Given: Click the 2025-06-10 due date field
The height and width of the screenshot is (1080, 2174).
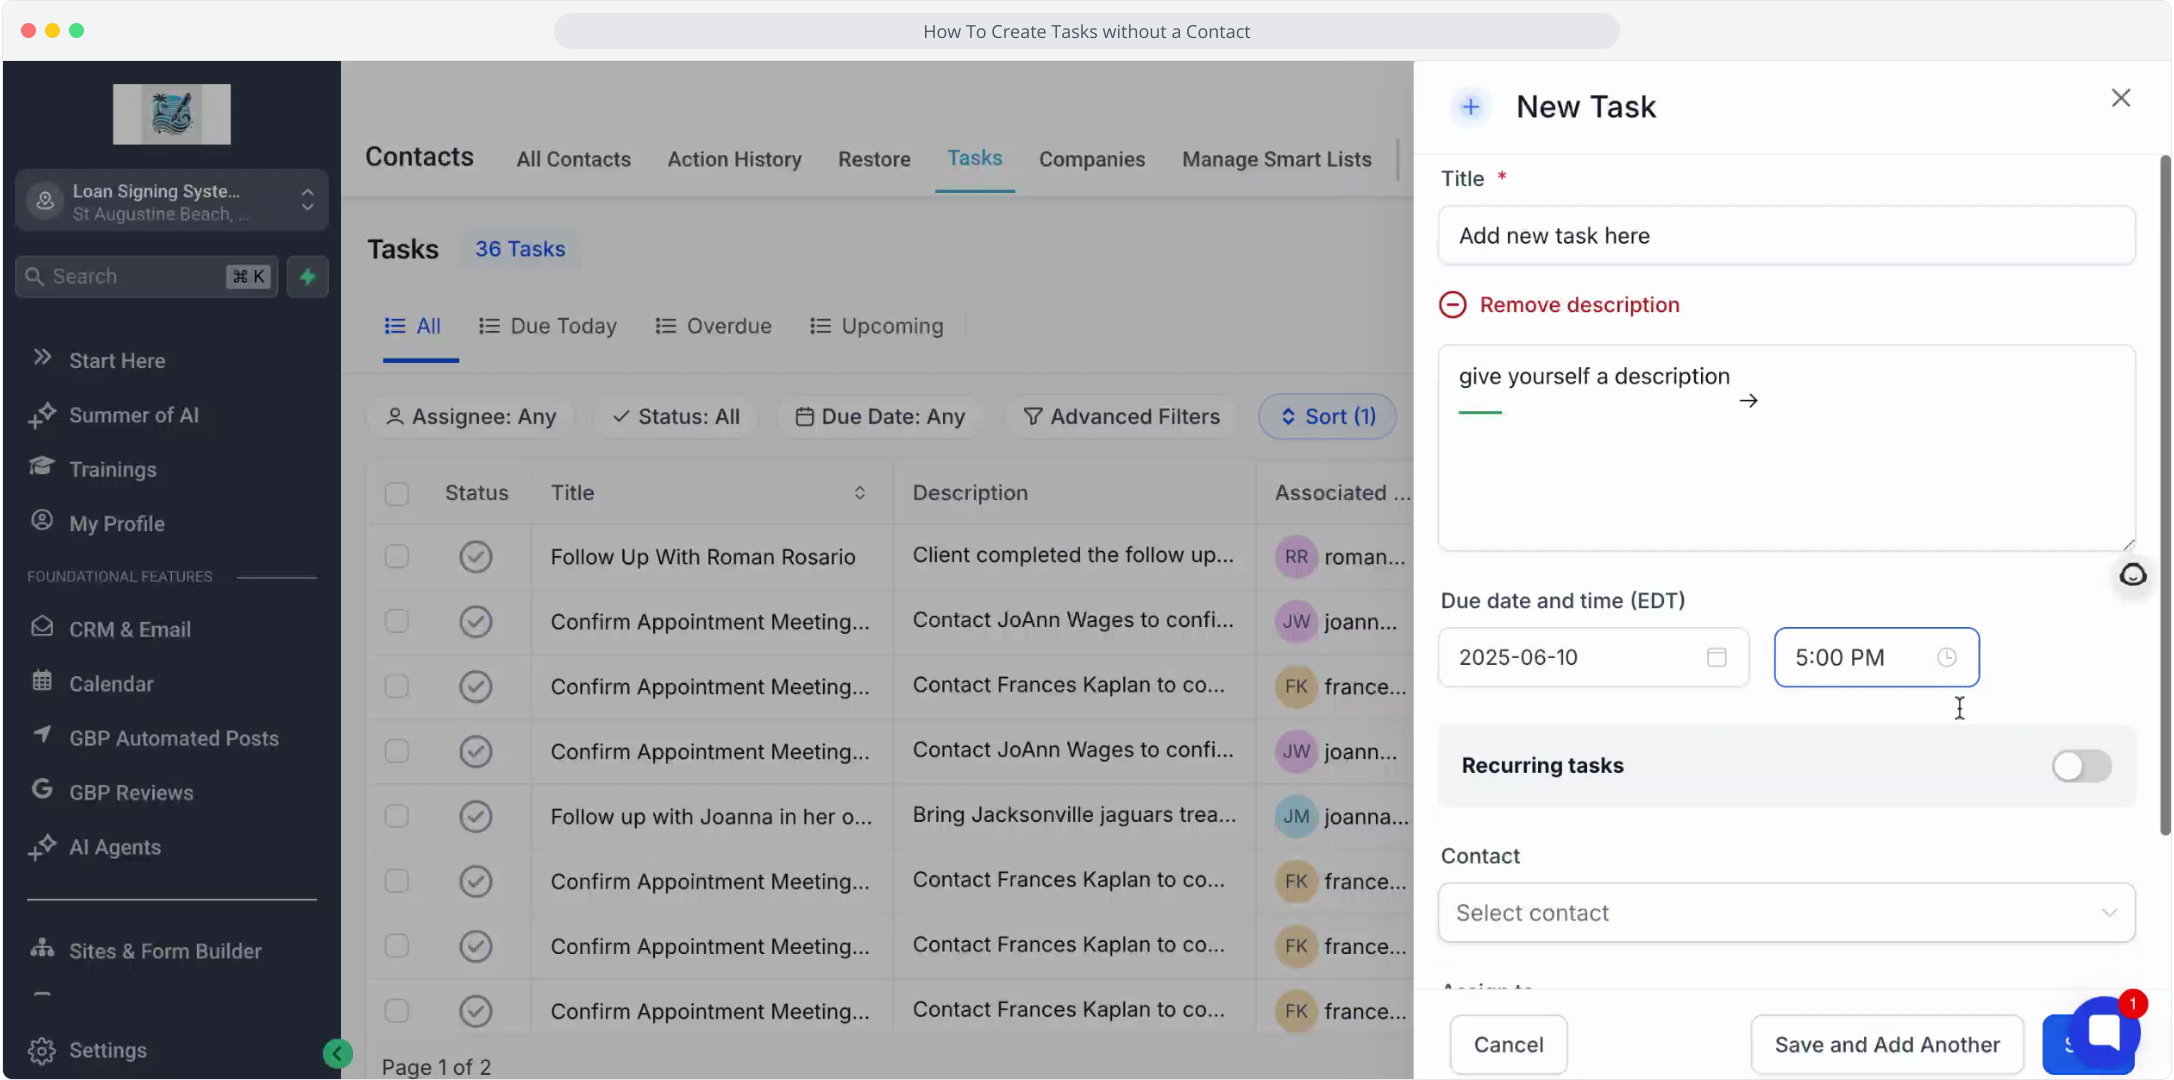Looking at the screenshot, I should (x=1594, y=658).
